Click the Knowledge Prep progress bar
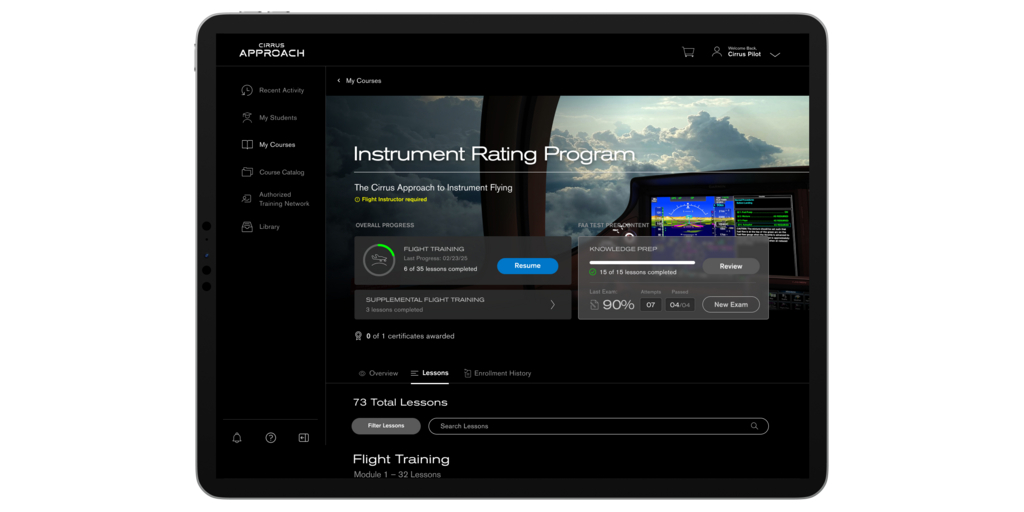 [x=642, y=263]
